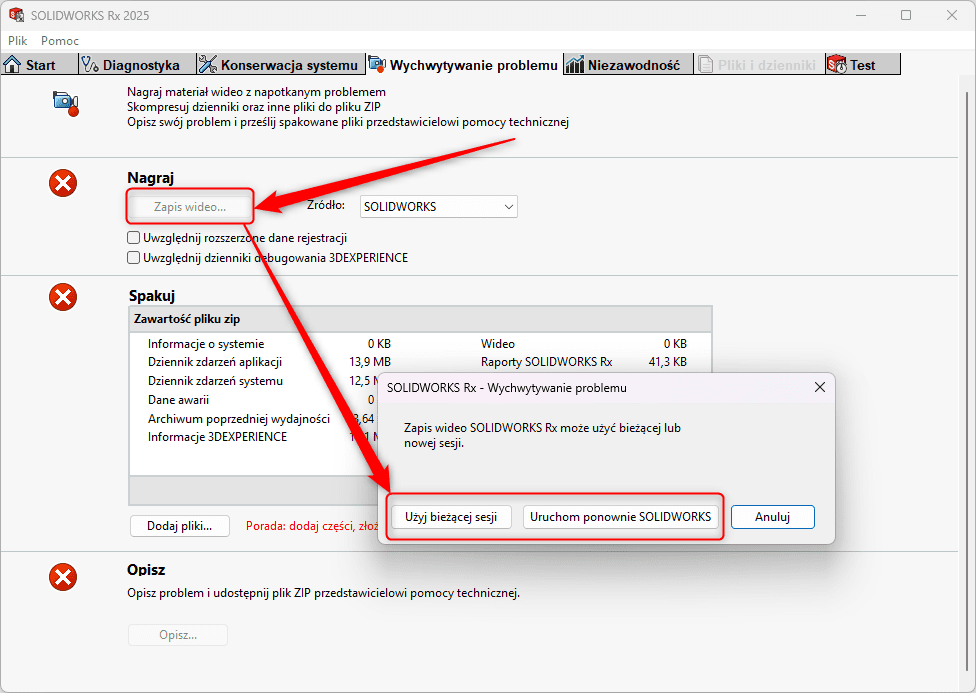Click the red X status icon beside Spakuj
The width and height of the screenshot is (976, 693).
tap(63, 297)
